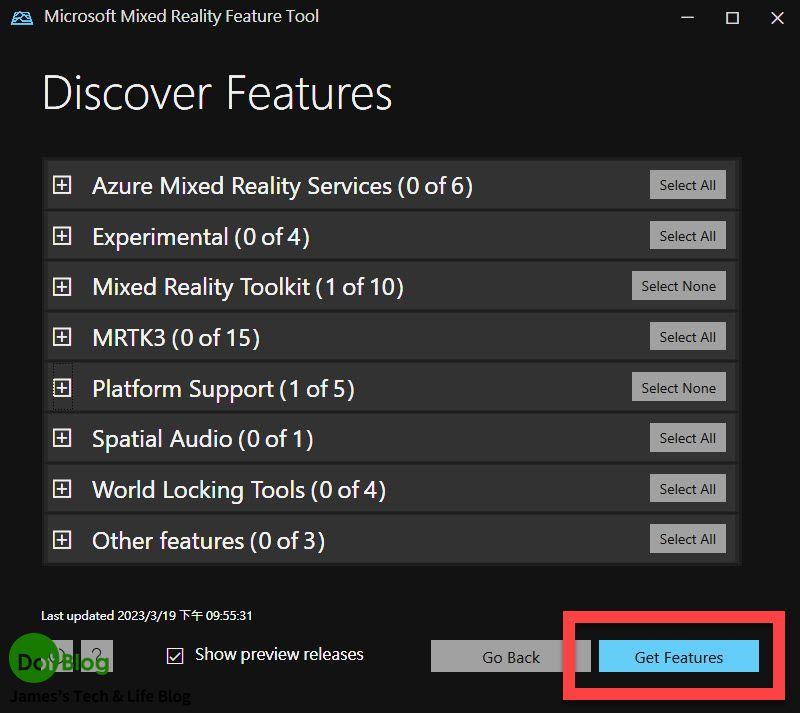The width and height of the screenshot is (800, 713).
Task: Select All for Spatial Audio
Action: [x=687, y=438]
